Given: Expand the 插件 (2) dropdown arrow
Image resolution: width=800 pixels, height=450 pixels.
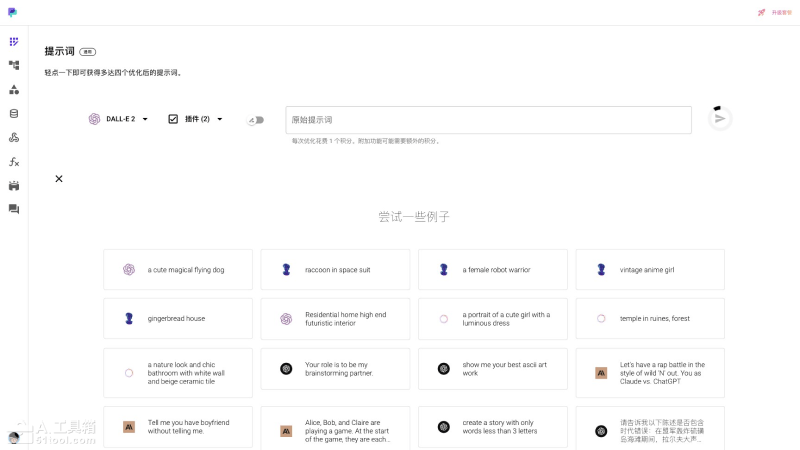Looking at the screenshot, I should tap(220, 119).
